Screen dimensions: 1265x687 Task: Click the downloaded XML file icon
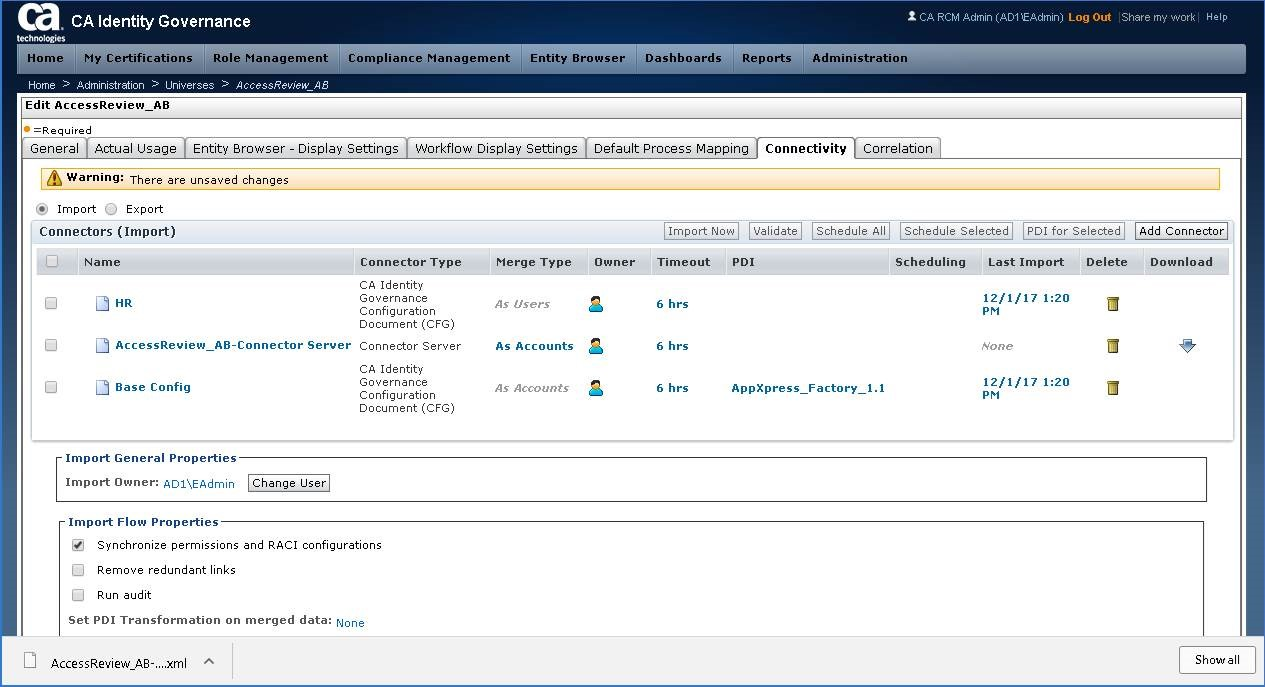31,661
